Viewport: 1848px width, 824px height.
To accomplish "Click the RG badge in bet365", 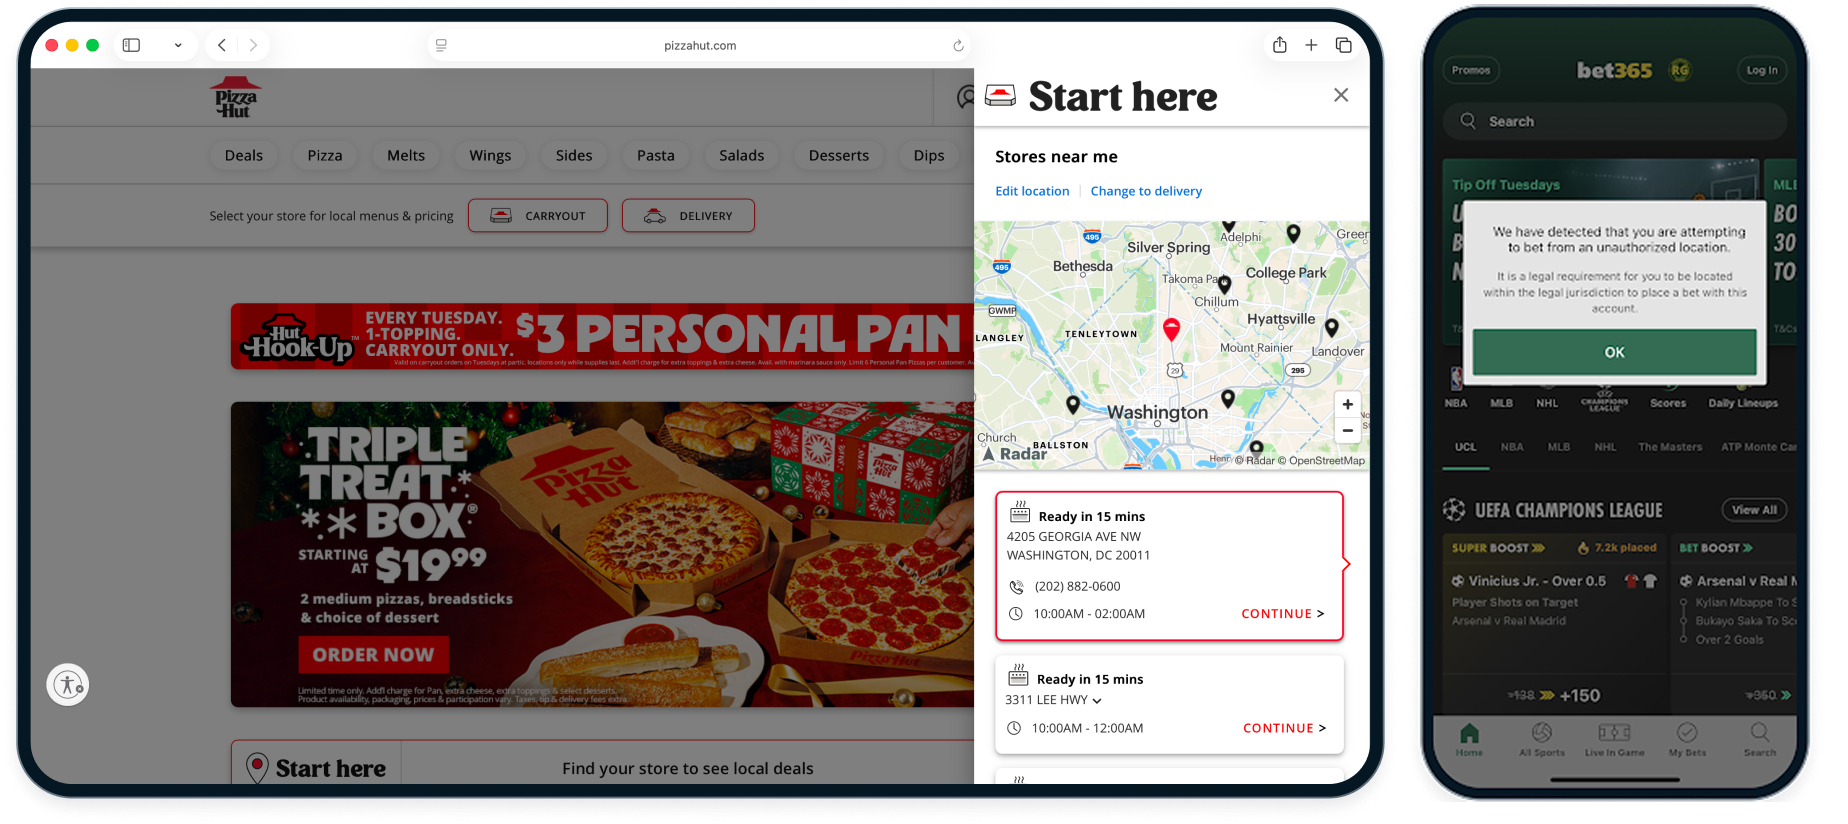I will coord(1680,70).
